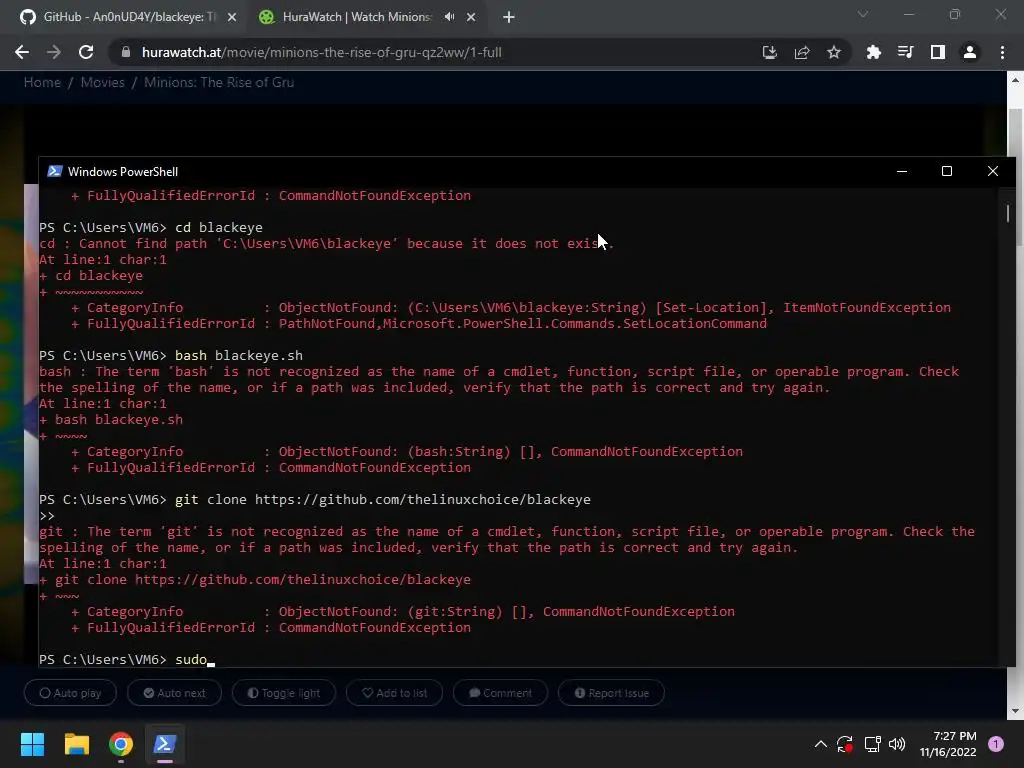Screen dimensions: 1024x768
Task: Click the 'cd blackeye' prompt command text
Action: [219, 228]
